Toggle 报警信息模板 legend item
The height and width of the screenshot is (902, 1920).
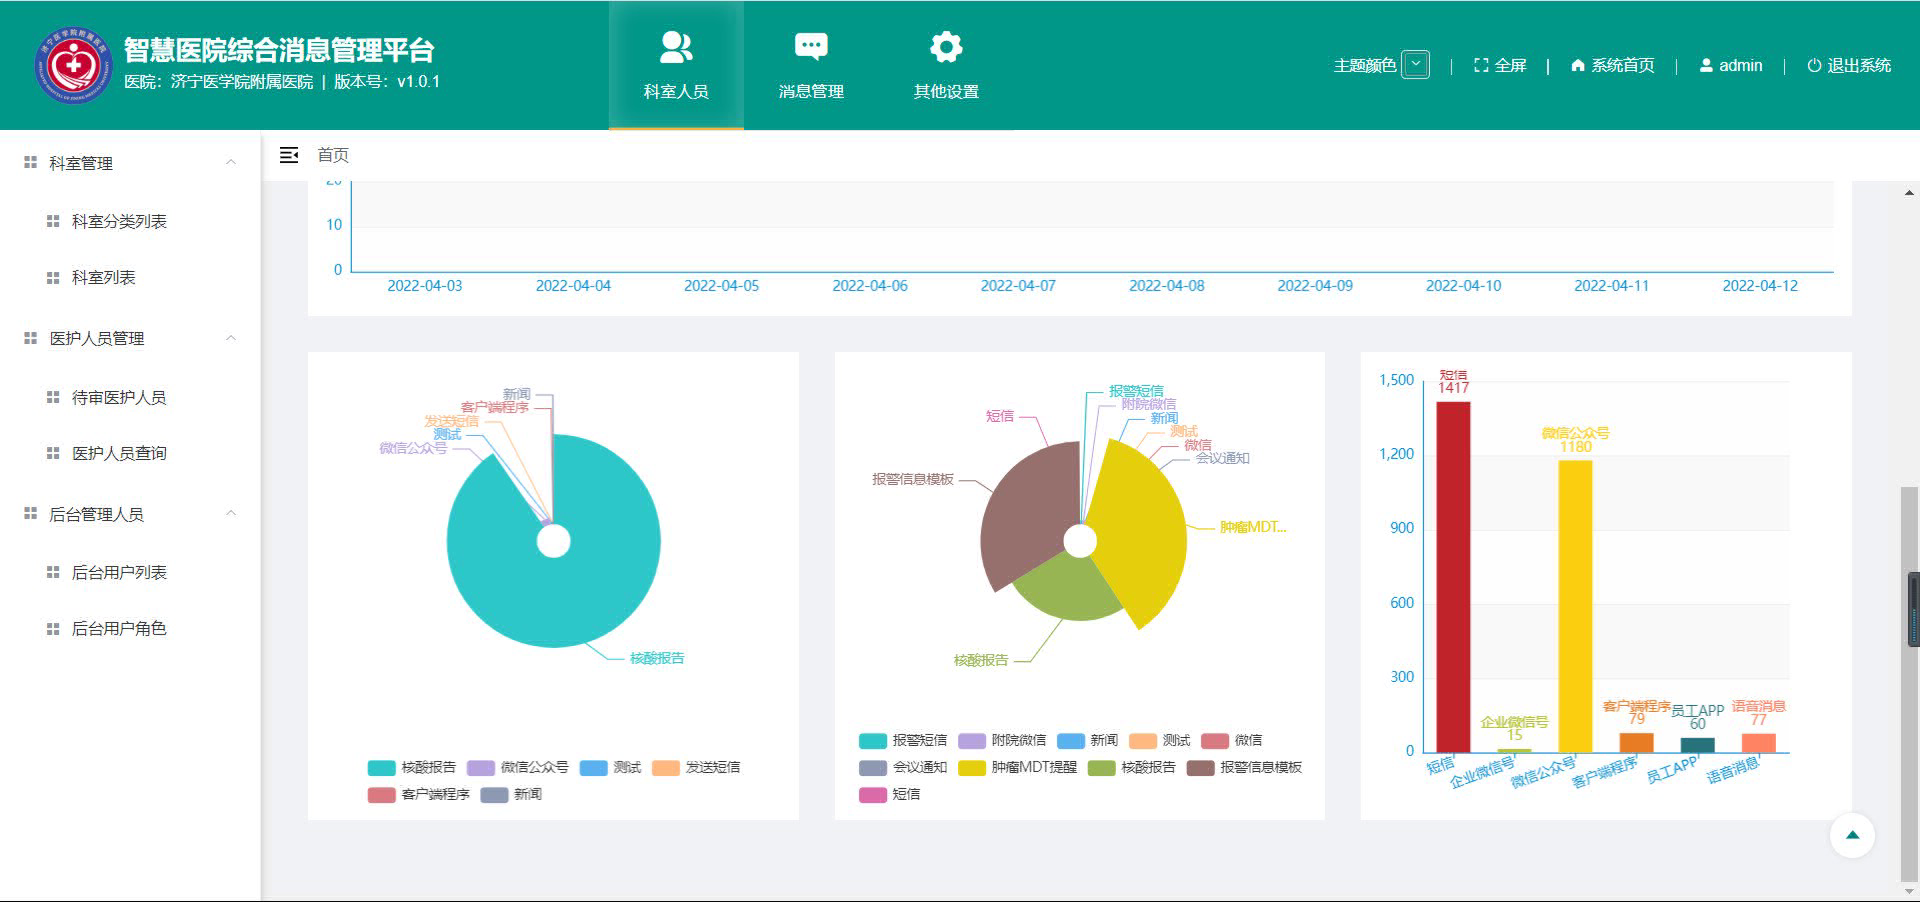coord(1245,768)
